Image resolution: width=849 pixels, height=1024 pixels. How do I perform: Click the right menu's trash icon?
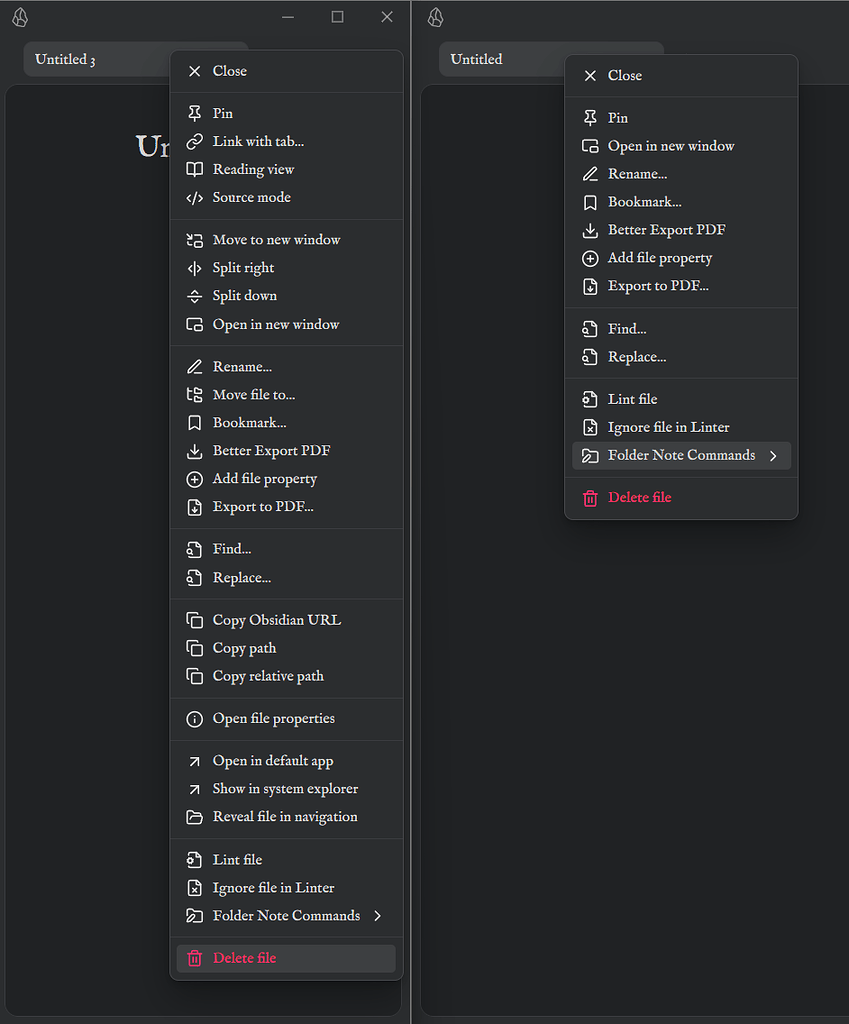[590, 498]
